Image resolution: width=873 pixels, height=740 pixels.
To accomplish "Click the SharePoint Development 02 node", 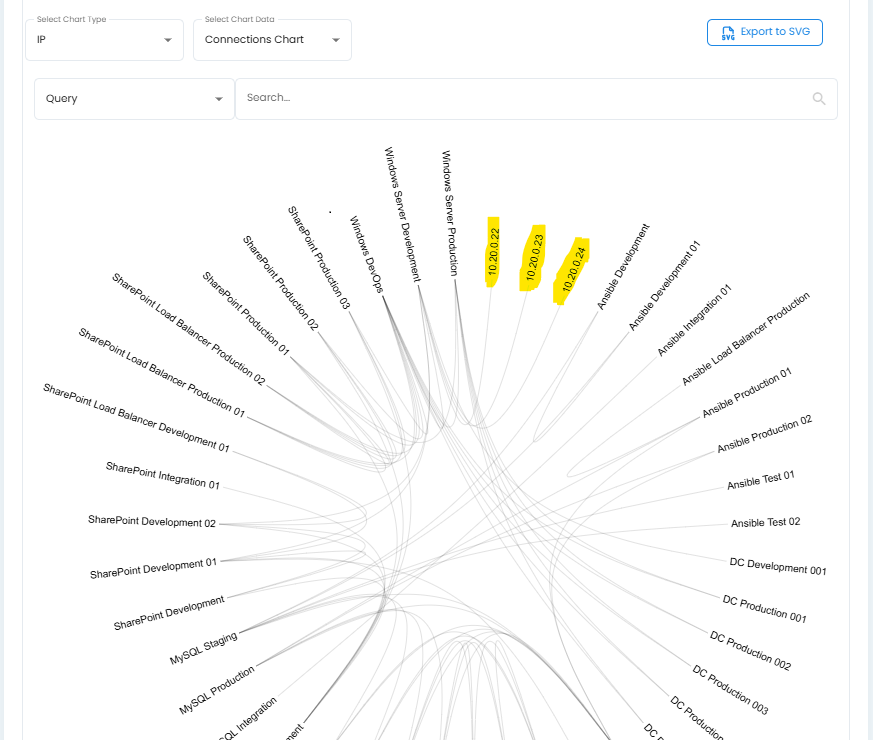I will (151, 521).
